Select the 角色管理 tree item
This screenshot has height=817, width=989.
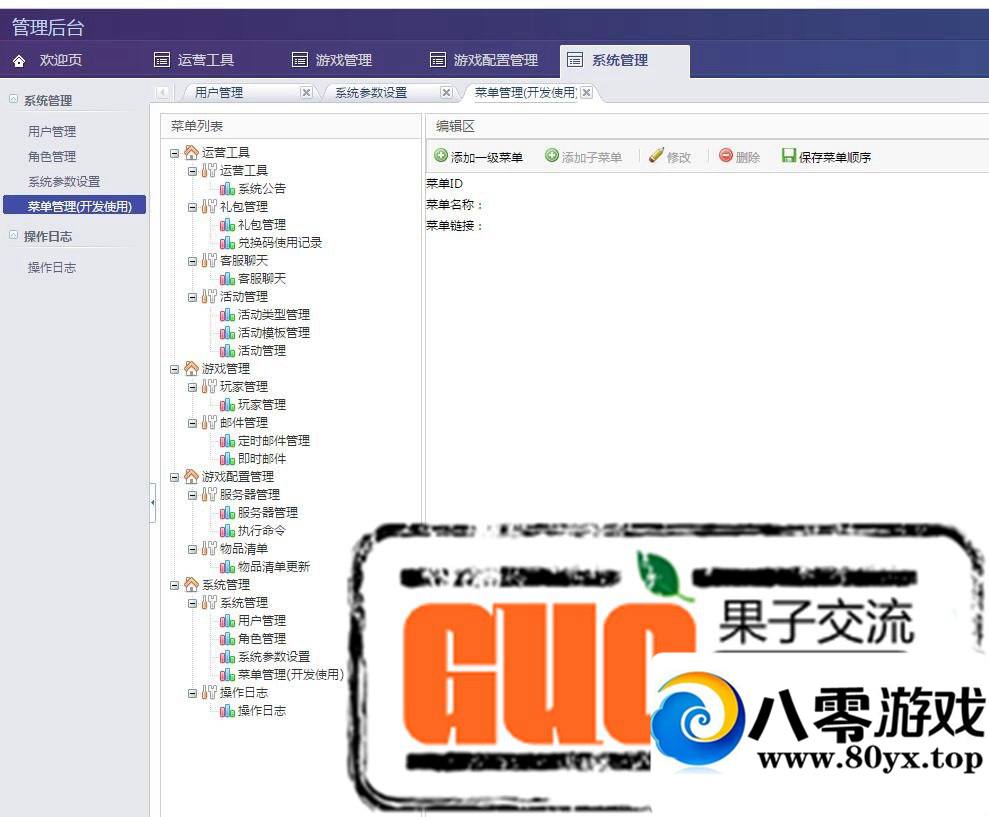pyautogui.click(x=262, y=638)
